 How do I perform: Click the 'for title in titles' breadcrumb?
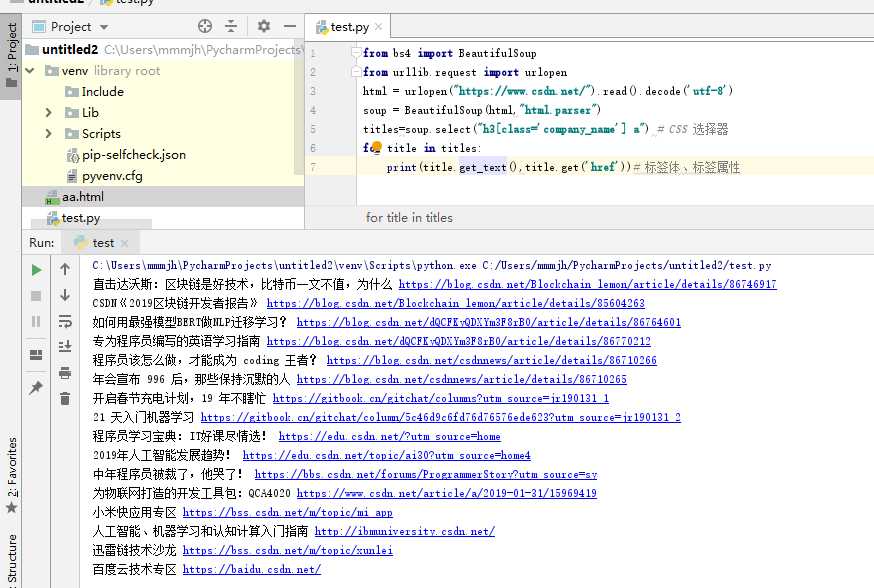point(409,218)
